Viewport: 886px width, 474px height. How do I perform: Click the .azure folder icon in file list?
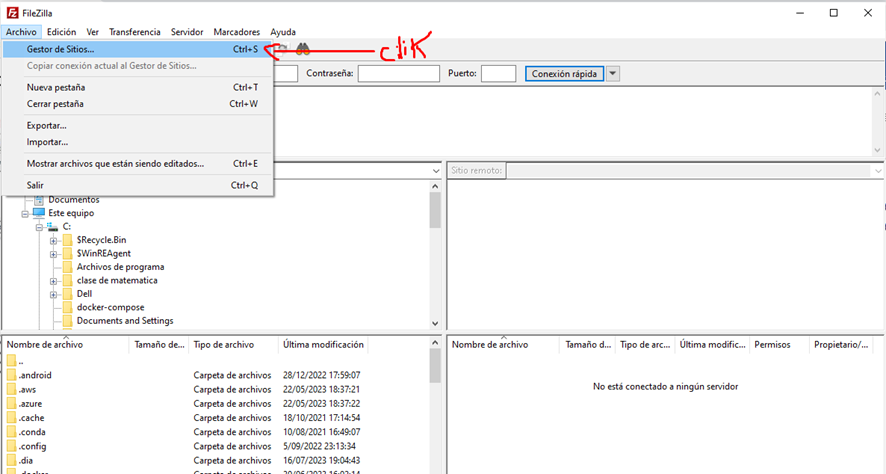coord(12,403)
